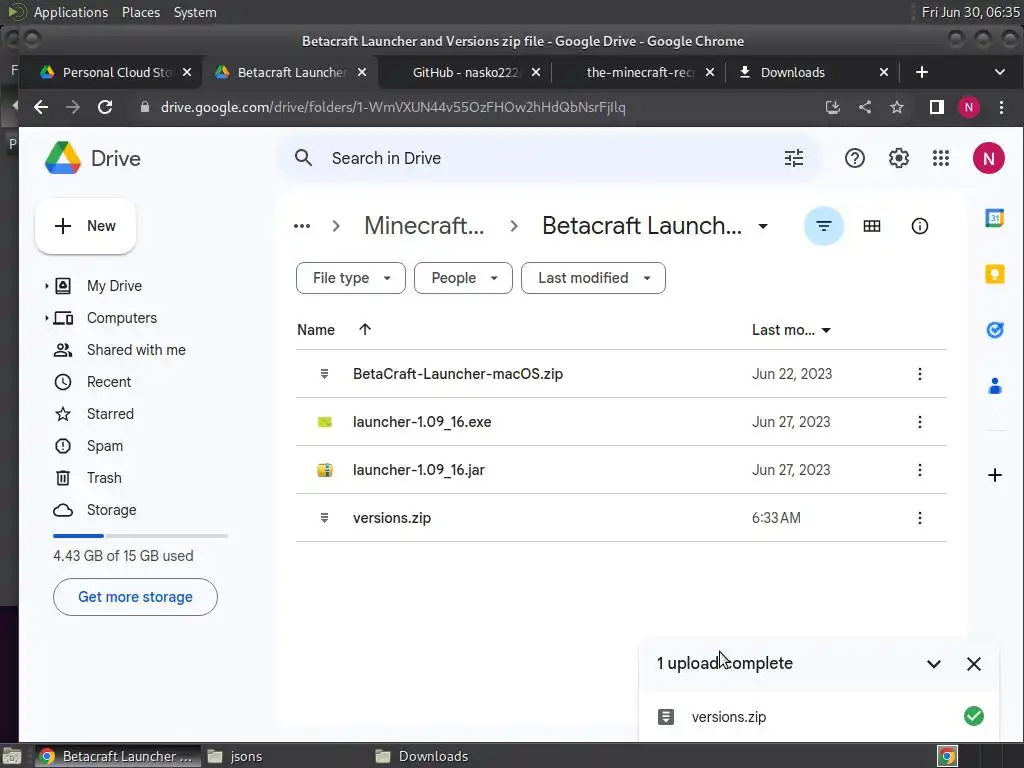Click Search in Drive field

pos(549,158)
